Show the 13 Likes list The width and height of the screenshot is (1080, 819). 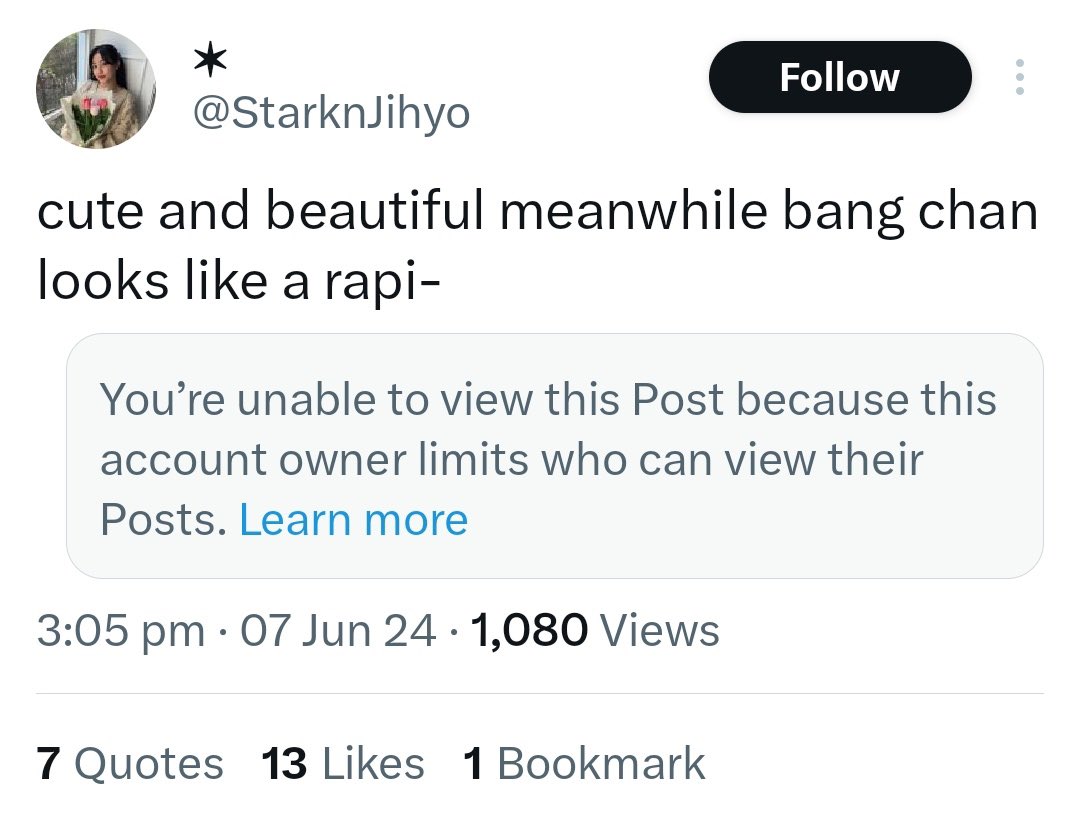point(343,763)
